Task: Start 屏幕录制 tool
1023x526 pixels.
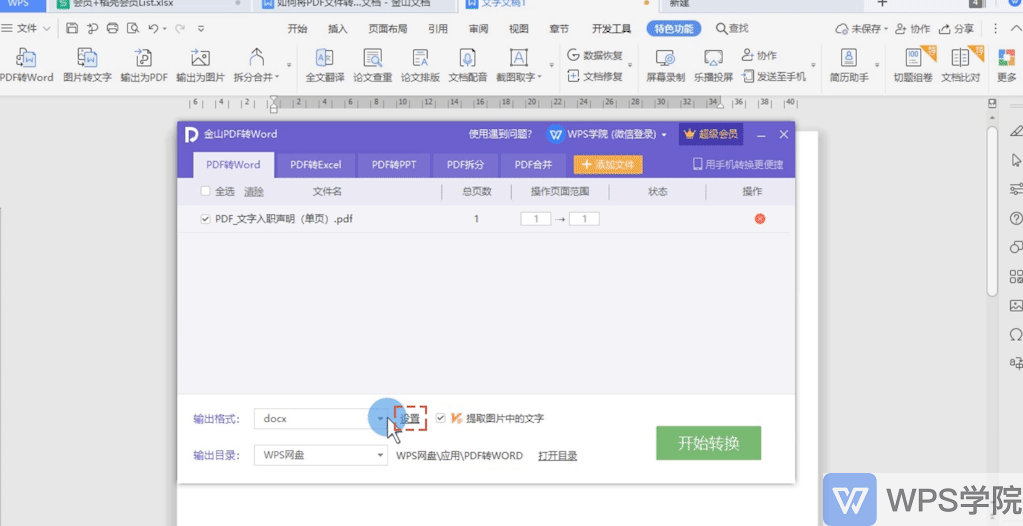Action: pyautogui.click(x=665, y=65)
